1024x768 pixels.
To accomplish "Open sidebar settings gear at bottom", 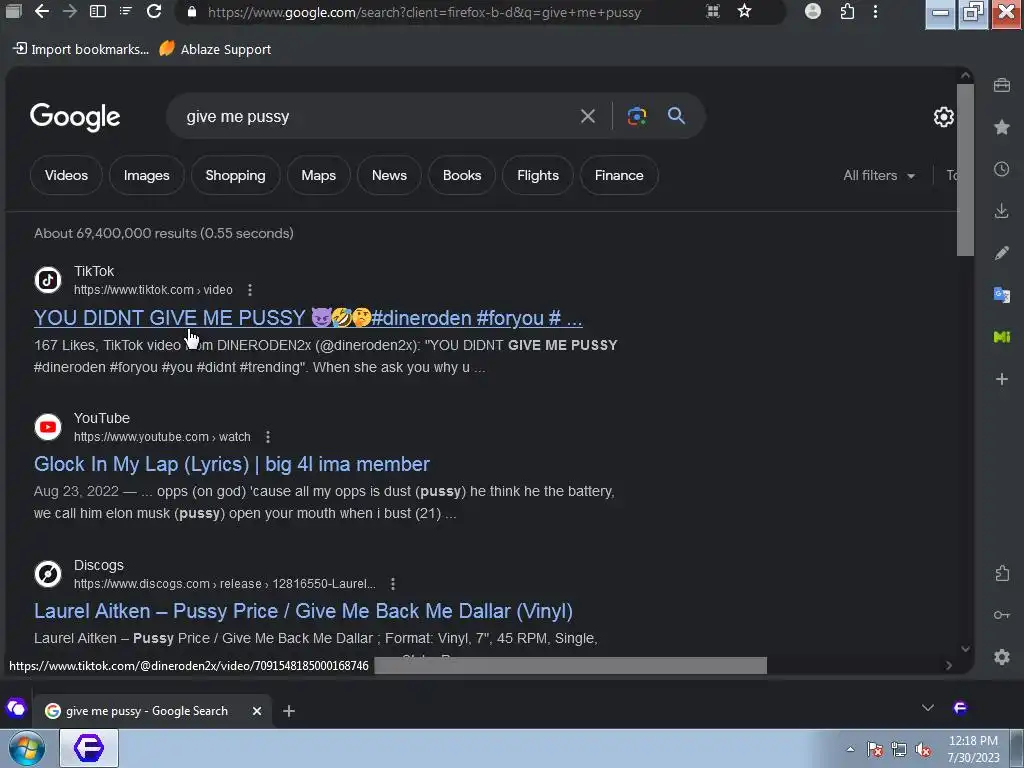I will tap(1002, 656).
